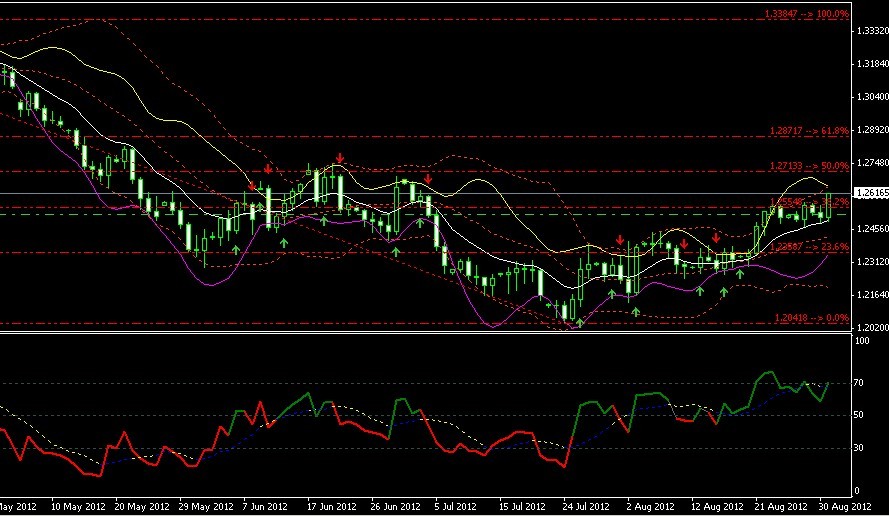Screen dimensions: 889x517
Task: Click the 17 Jun 2012 date label
Action: (x=332, y=507)
